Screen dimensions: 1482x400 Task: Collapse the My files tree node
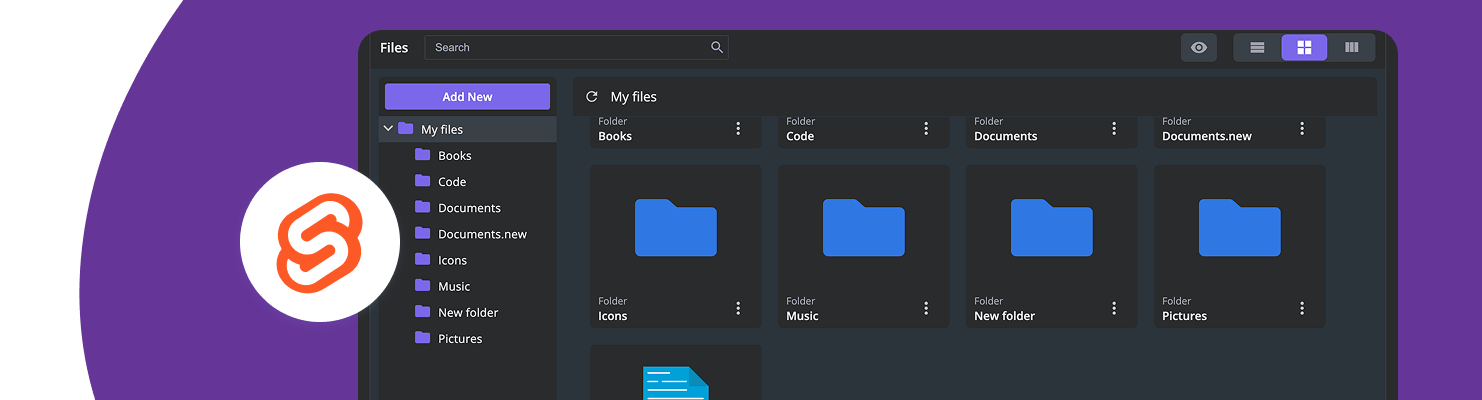pyautogui.click(x=388, y=129)
